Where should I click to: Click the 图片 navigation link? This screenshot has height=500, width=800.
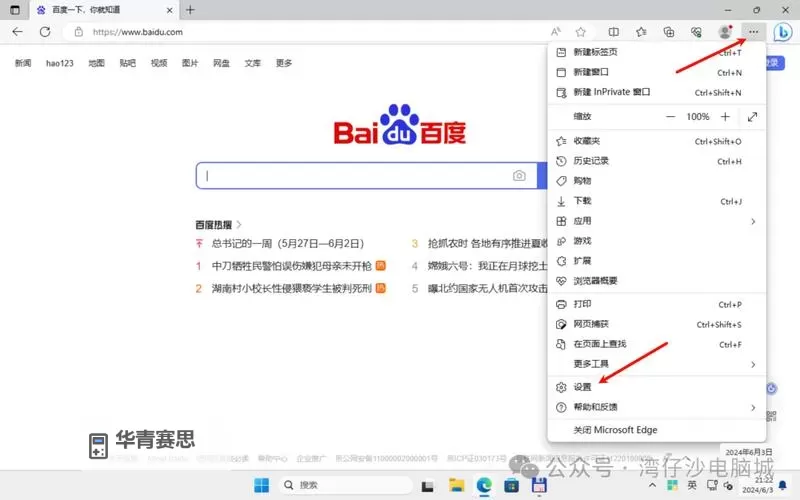190,63
